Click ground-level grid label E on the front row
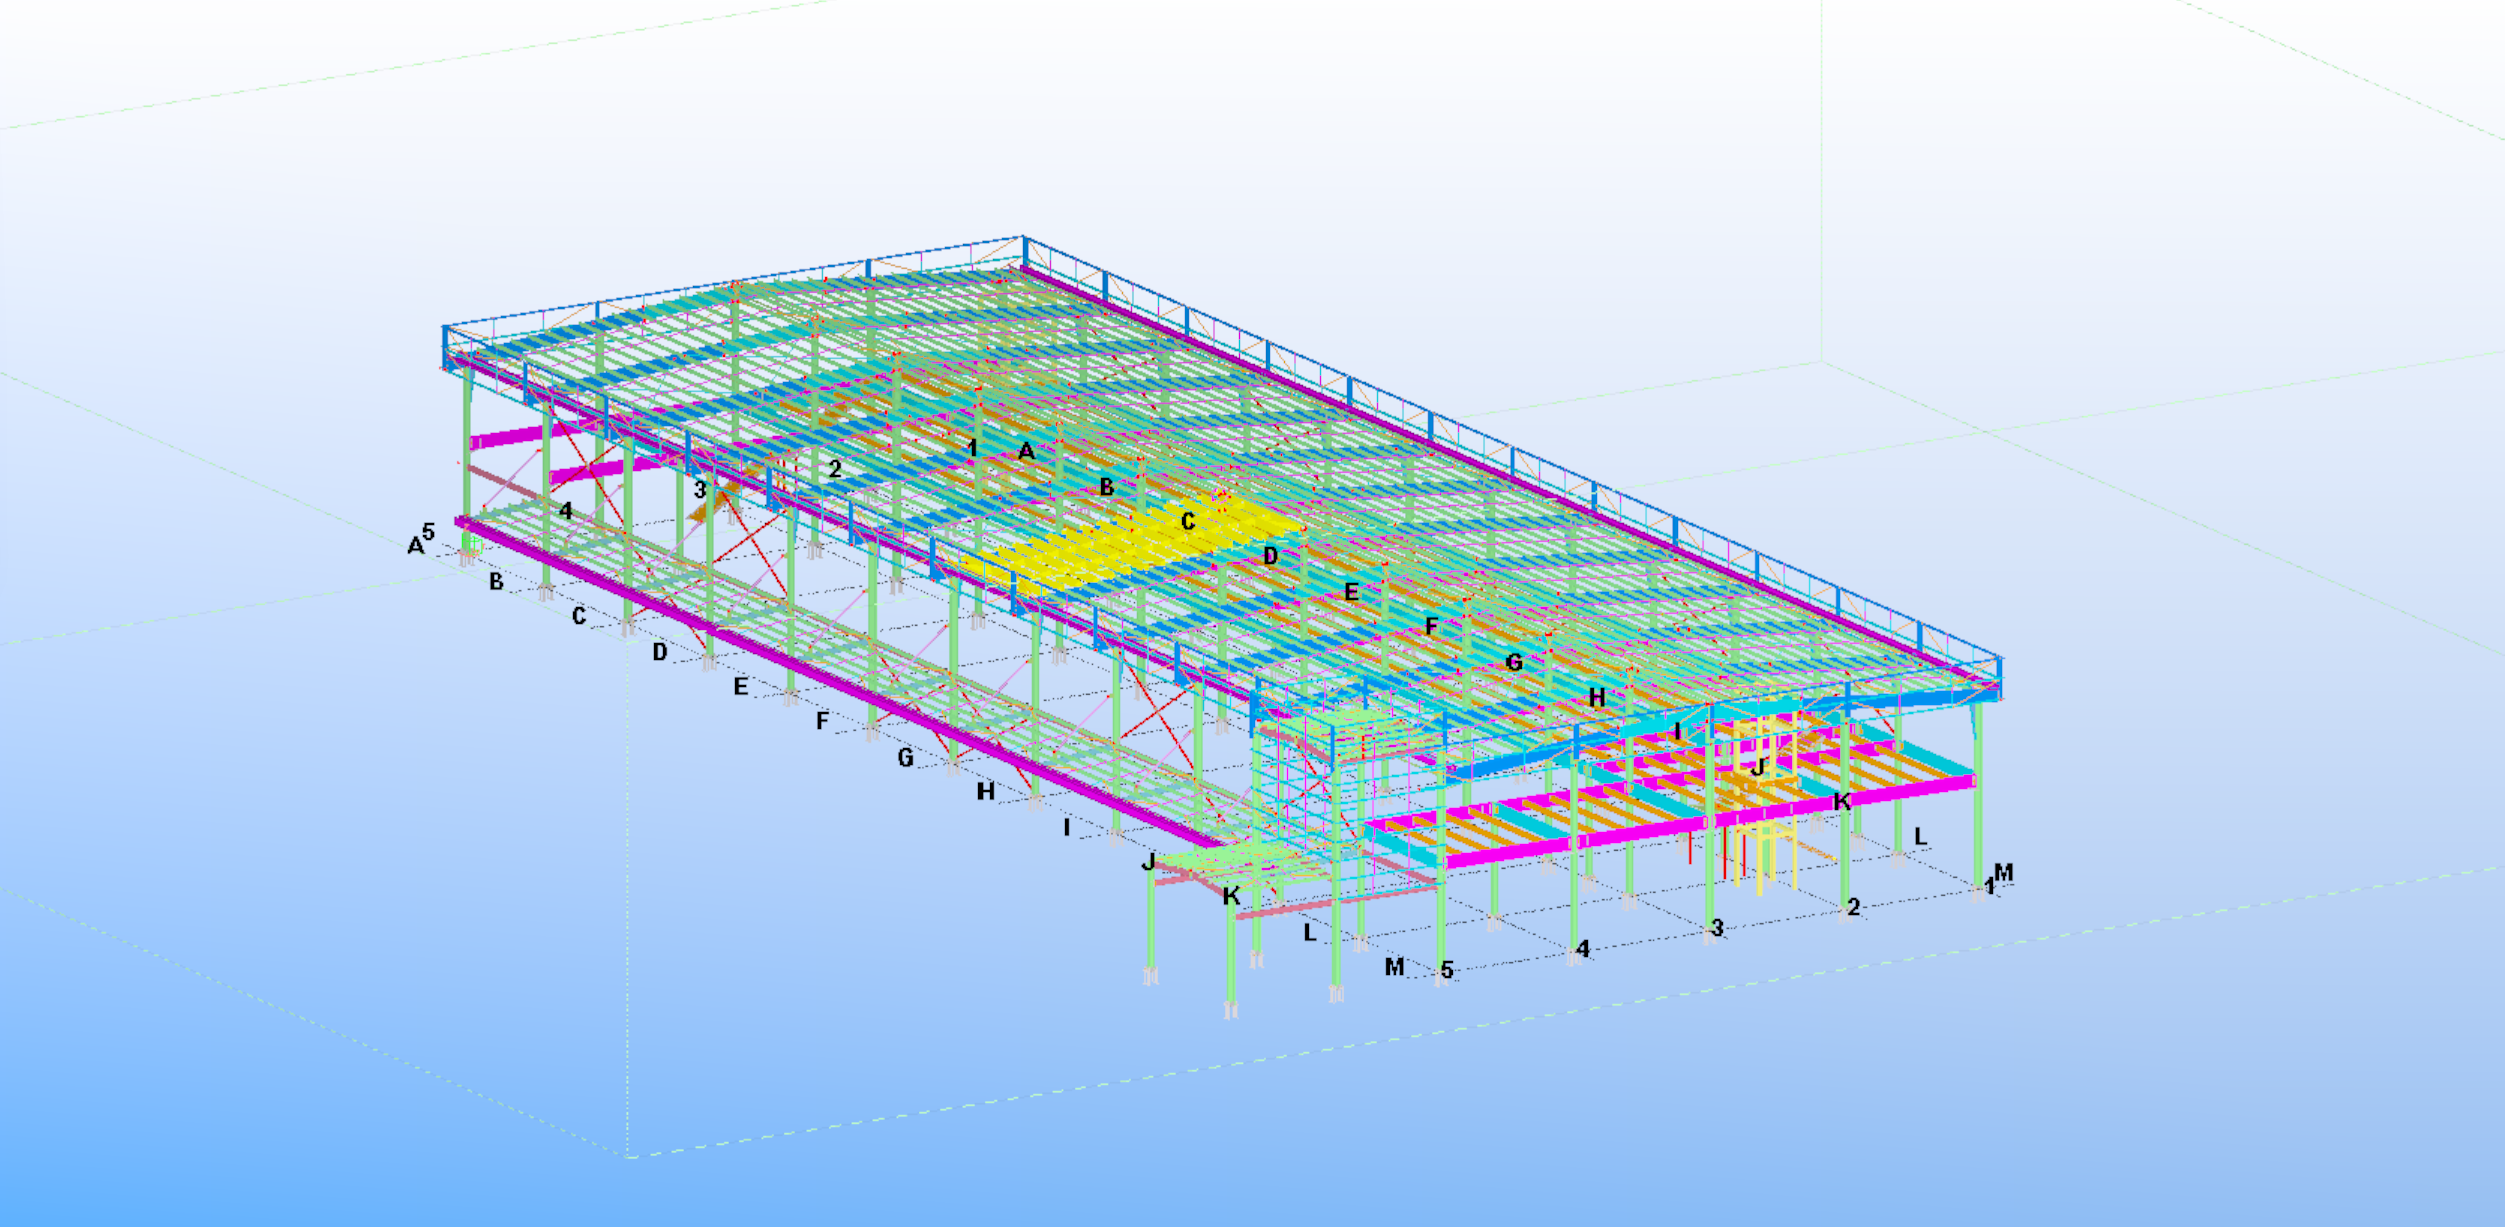The image size is (2505, 1227). pyautogui.click(x=741, y=687)
